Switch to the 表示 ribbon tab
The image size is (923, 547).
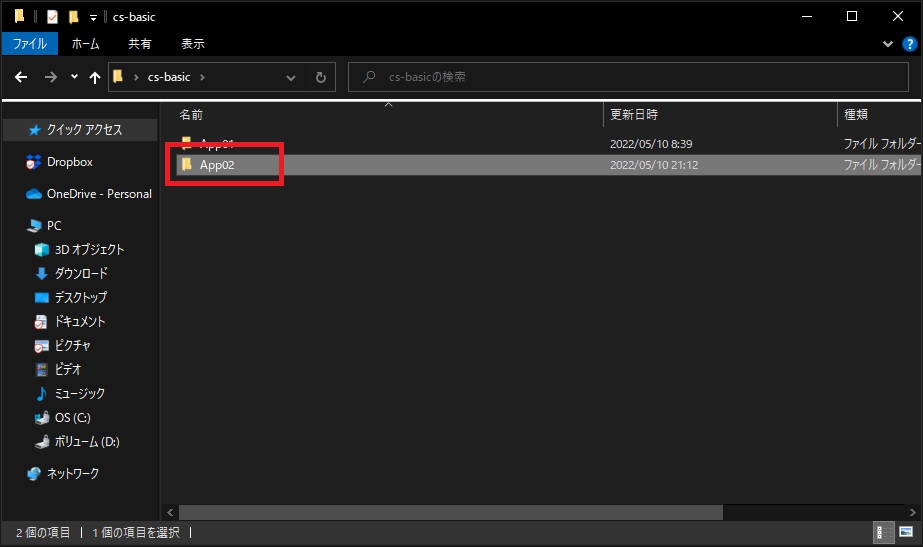pyautogui.click(x=193, y=44)
